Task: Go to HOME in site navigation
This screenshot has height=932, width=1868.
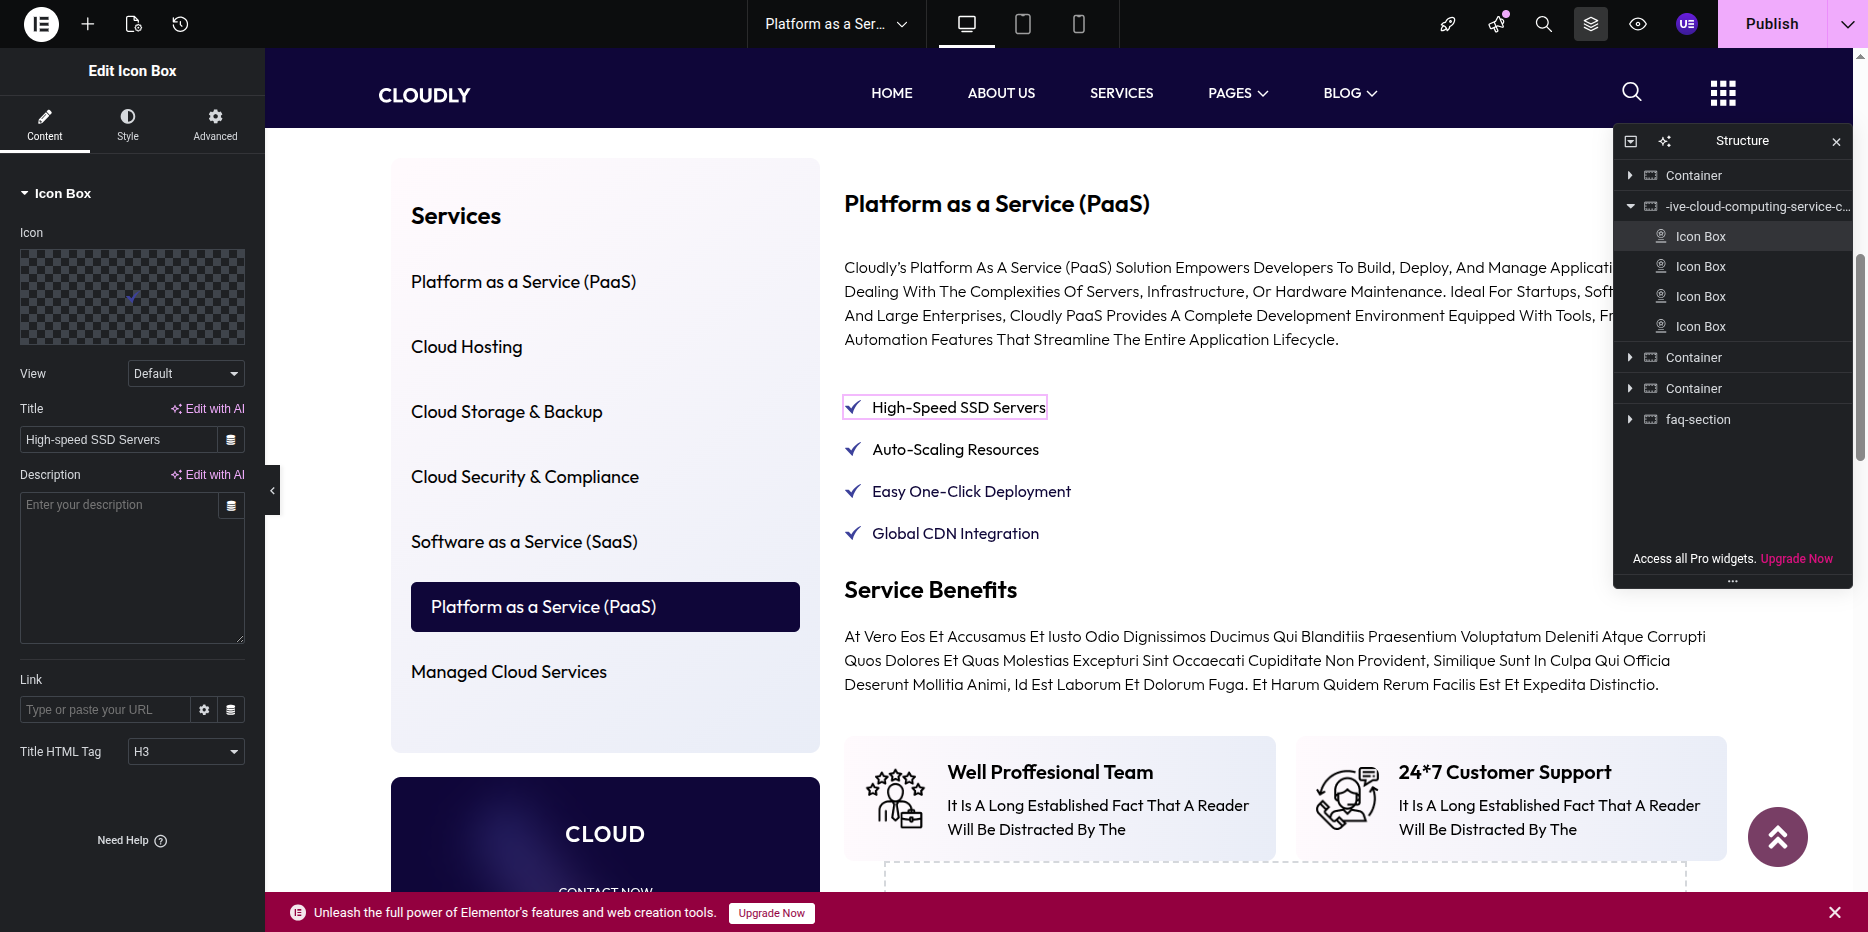Action: [892, 93]
